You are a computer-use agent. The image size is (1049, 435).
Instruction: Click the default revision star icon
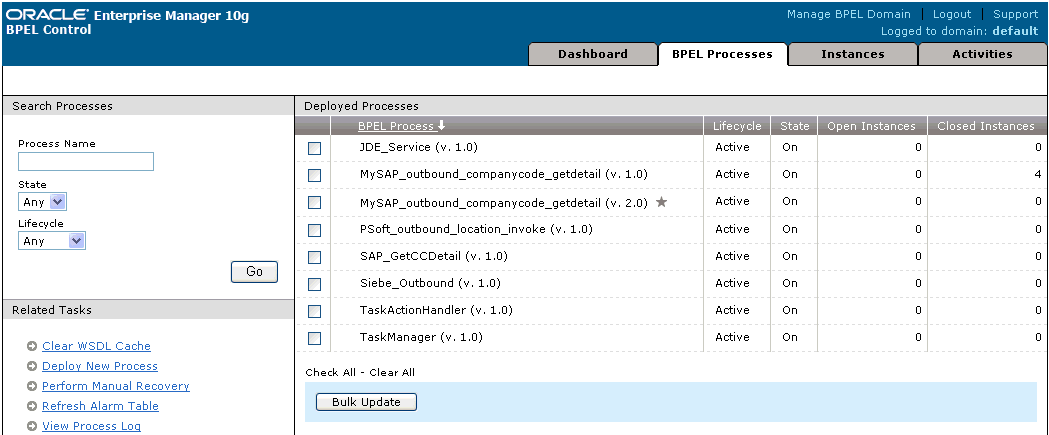pyautogui.click(x=661, y=201)
